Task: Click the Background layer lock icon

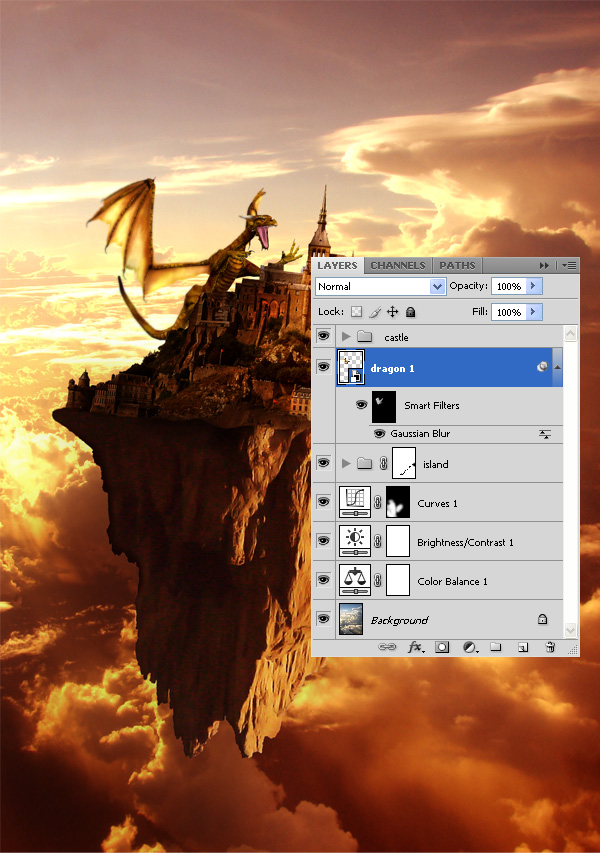Action: coord(542,619)
